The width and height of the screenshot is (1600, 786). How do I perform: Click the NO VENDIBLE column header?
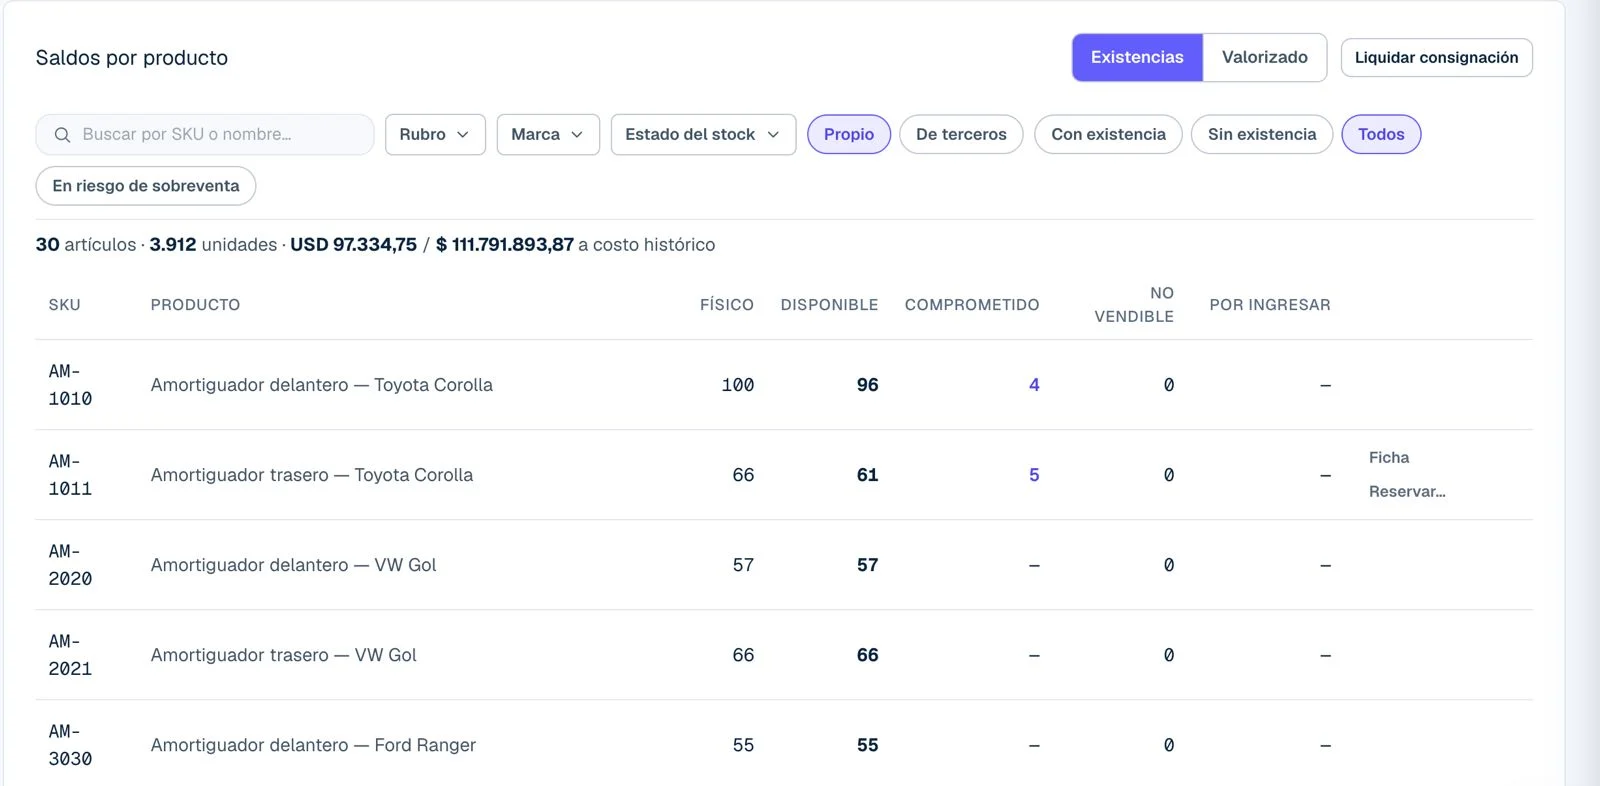pos(1134,305)
